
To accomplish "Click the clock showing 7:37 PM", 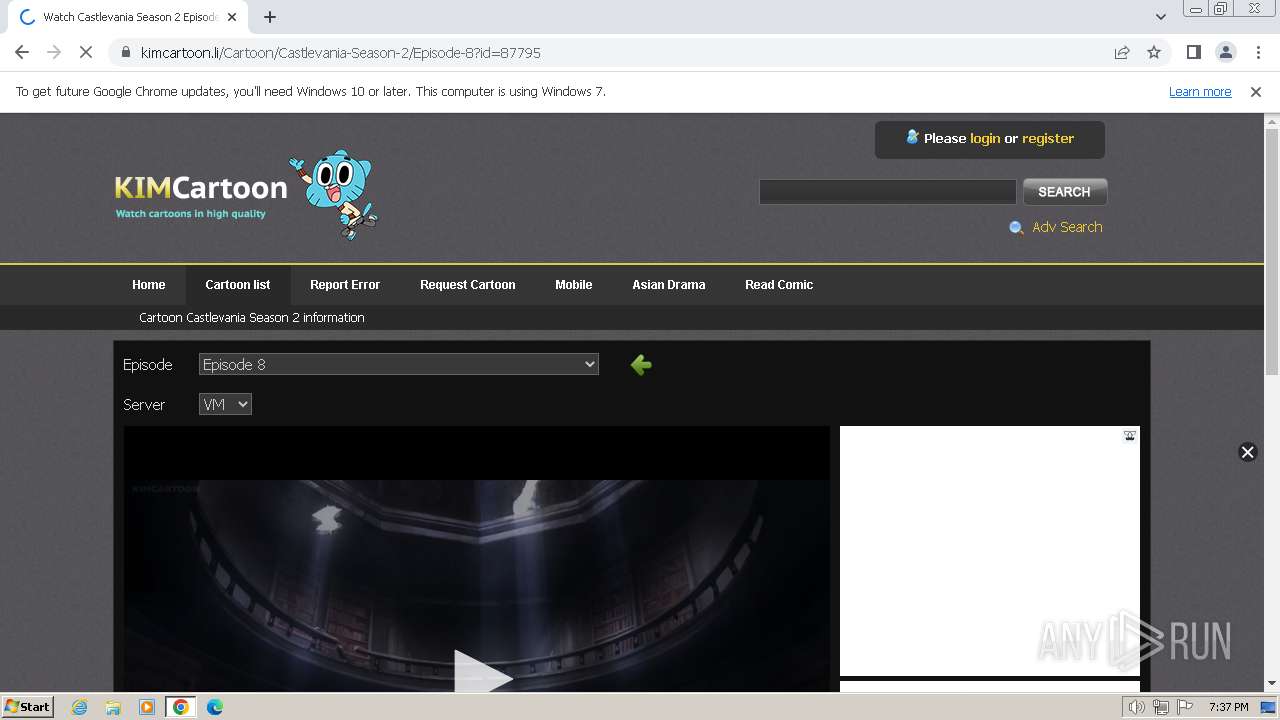I will 1228,707.
